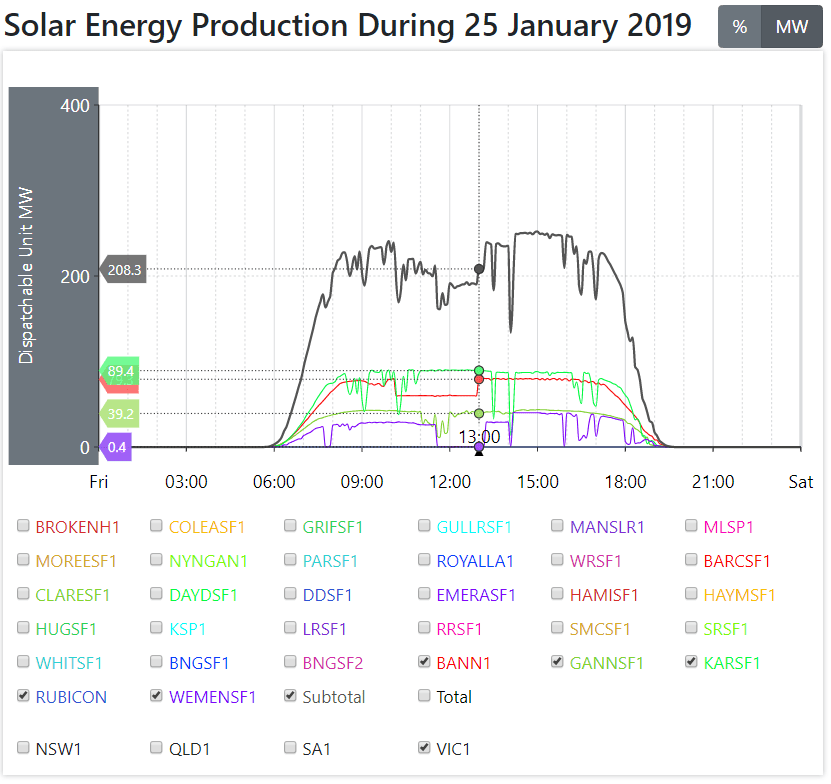Hide the RUBICON series
Image resolution: width=831 pixels, height=784 pixels.
pyautogui.click(x=24, y=697)
